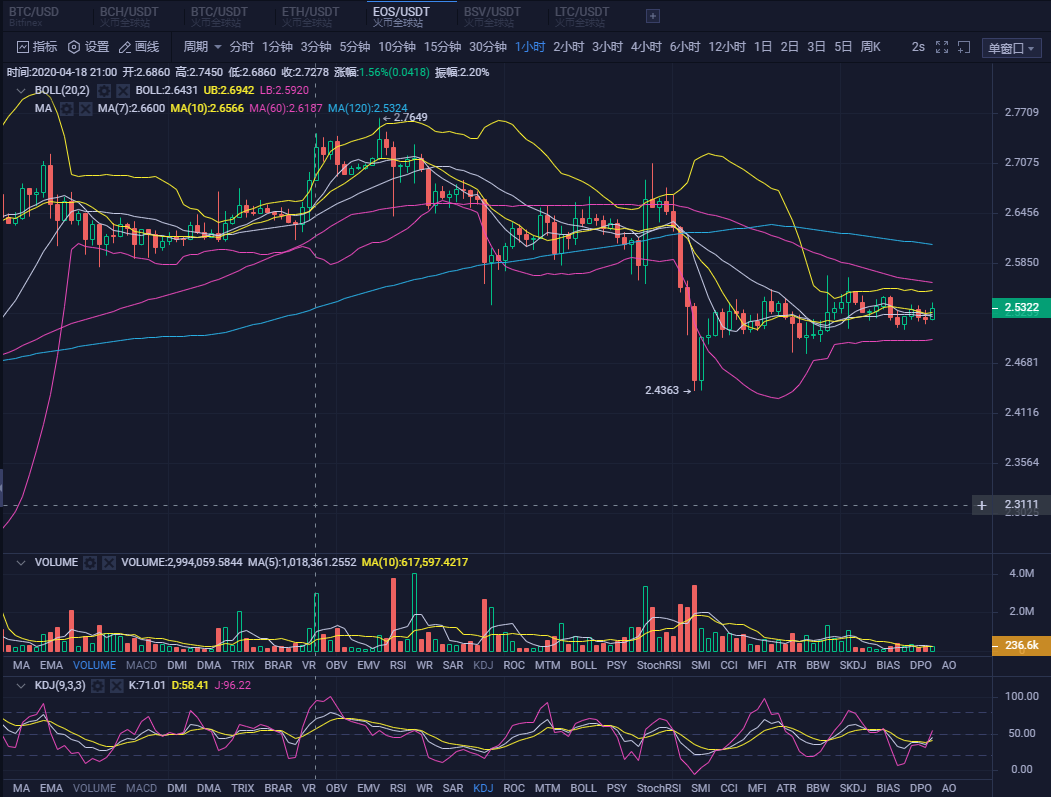
Task: Open the 指标 indicators tool
Action: [36, 47]
